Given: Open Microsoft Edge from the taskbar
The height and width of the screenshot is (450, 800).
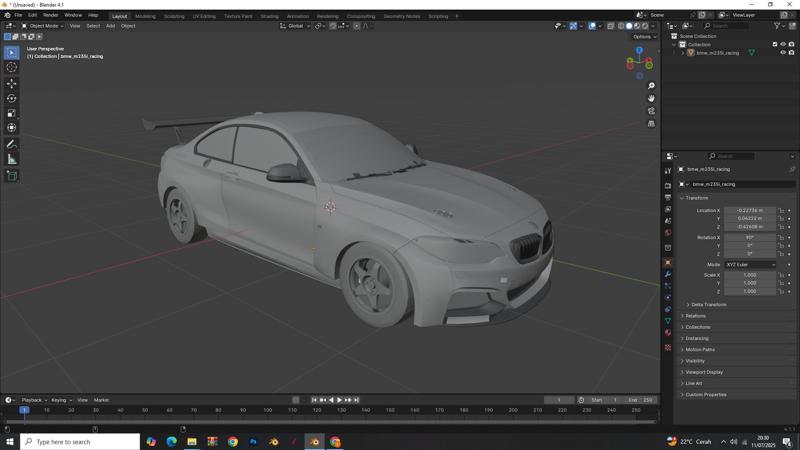Looking at the screenshot, I should (171, 442).
